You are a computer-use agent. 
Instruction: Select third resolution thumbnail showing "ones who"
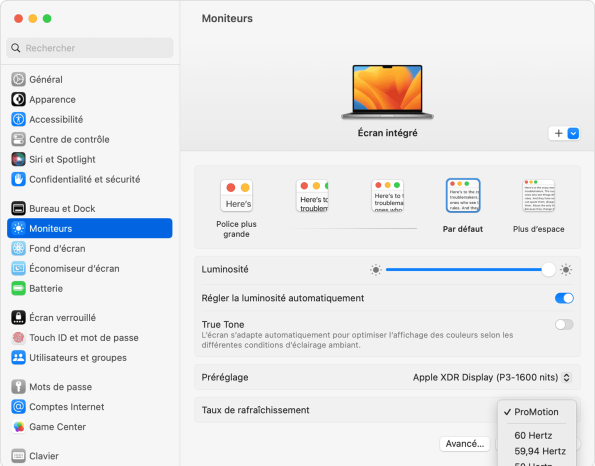(x=387, y=195)
